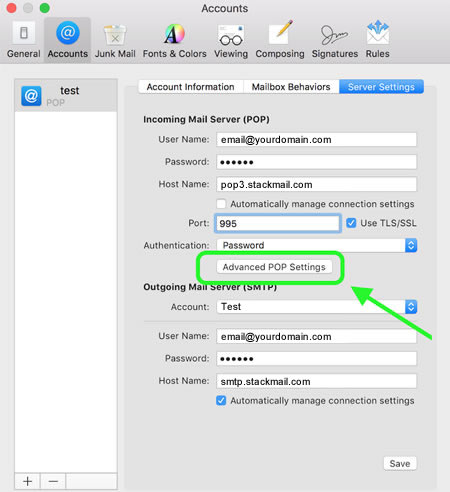Switch to the Account Information tab
The height and width of the screenshot is (492, 450).
click(191, 87)
